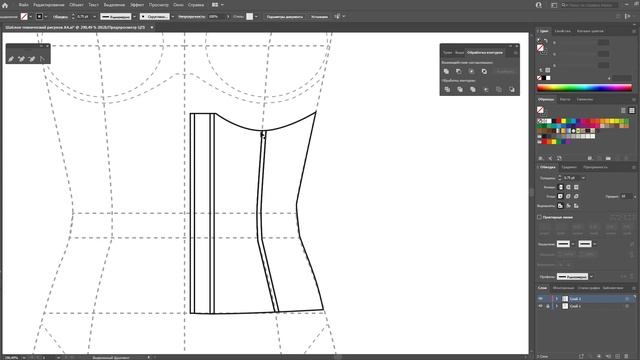Open variable width profile dropdown

[x=134, y=17]
